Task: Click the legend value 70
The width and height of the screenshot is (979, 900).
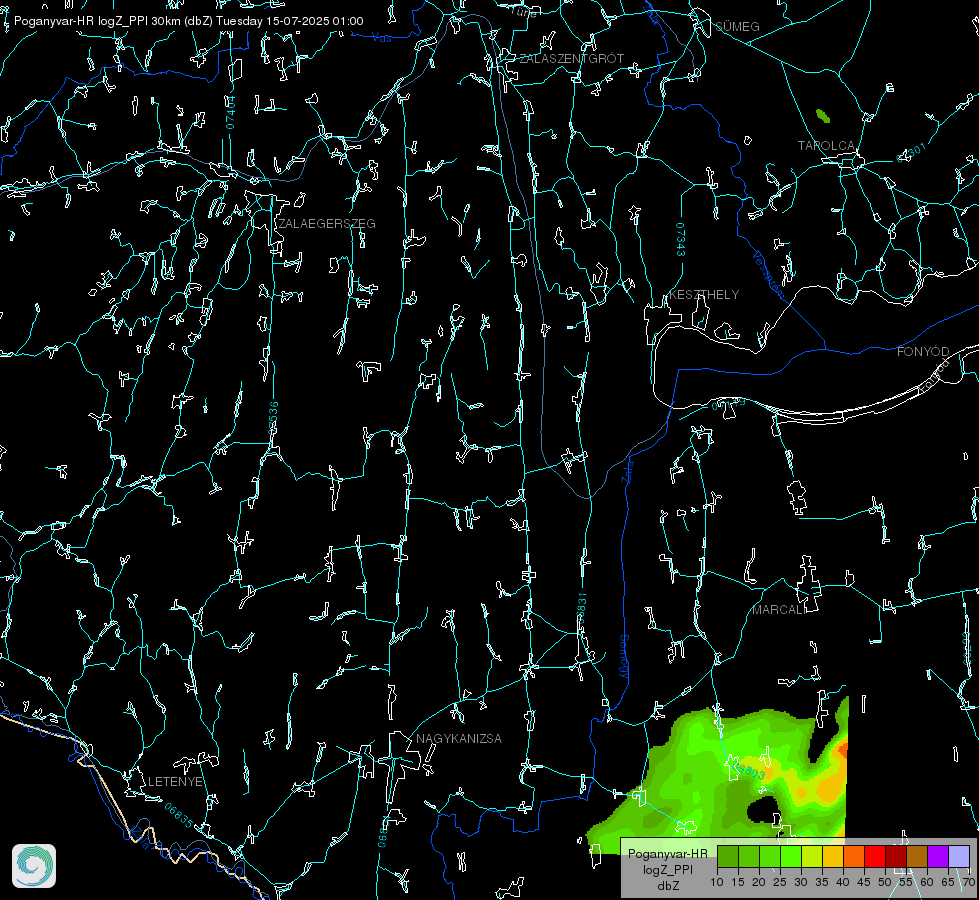Action: (969, 883)
